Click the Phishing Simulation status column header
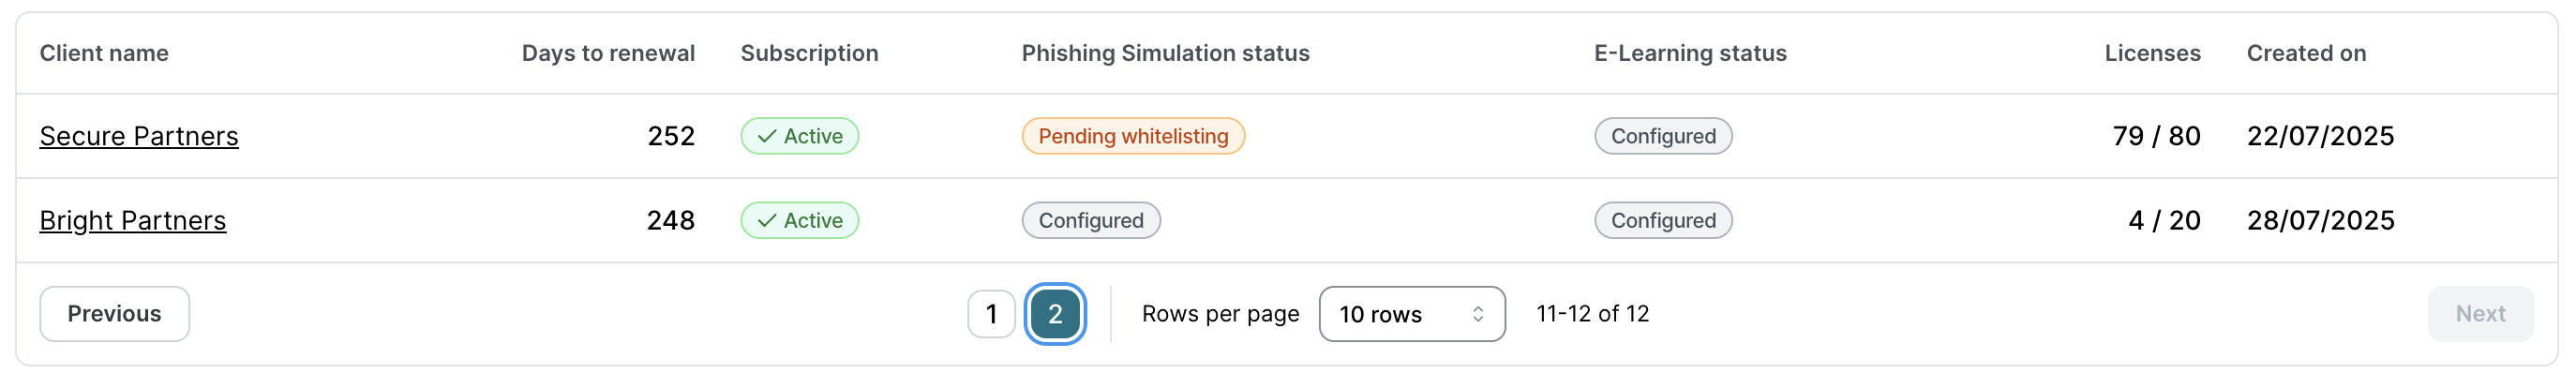2576x388 pixels. (1165, 53)
